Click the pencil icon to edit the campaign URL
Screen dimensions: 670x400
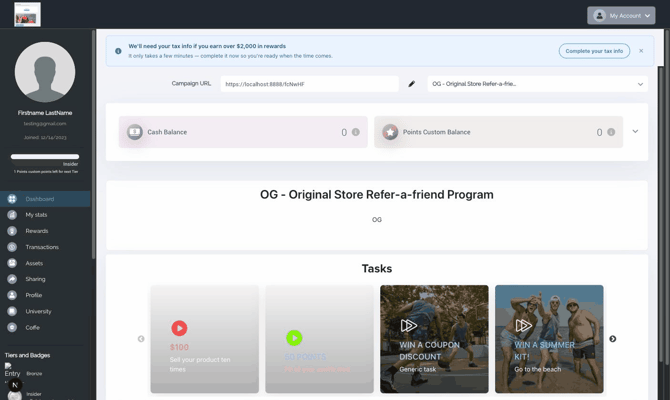(411, 84)
